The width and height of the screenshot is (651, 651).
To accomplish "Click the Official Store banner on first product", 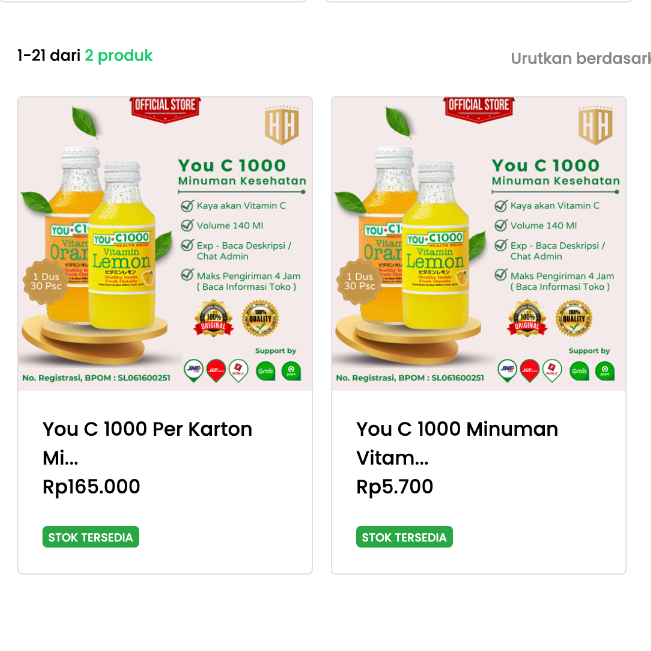I will (x=166, y=108).
